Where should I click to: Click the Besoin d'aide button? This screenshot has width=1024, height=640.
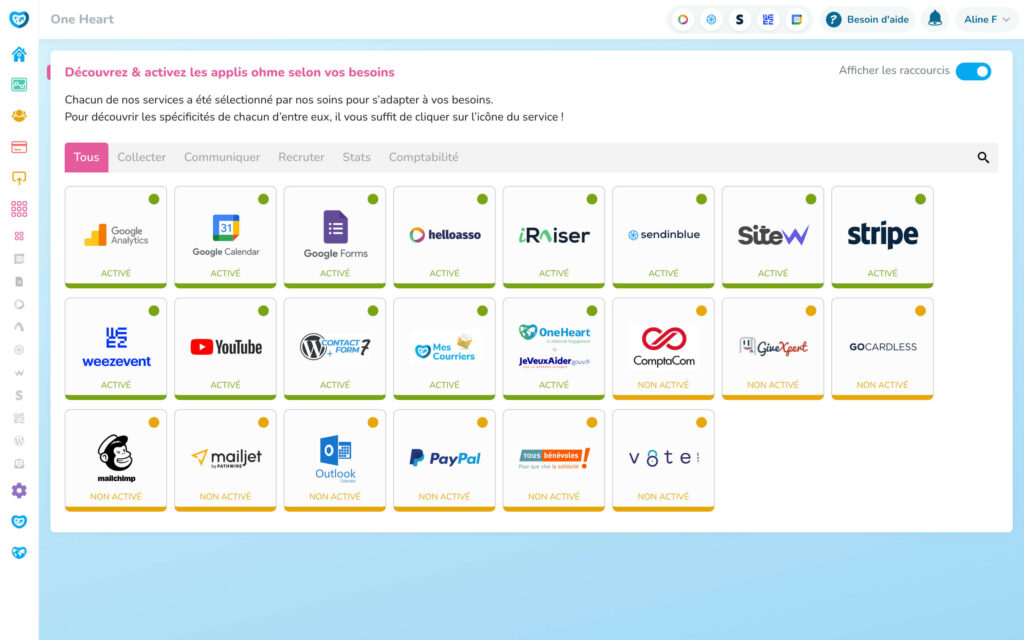click(x=867, y=19)
